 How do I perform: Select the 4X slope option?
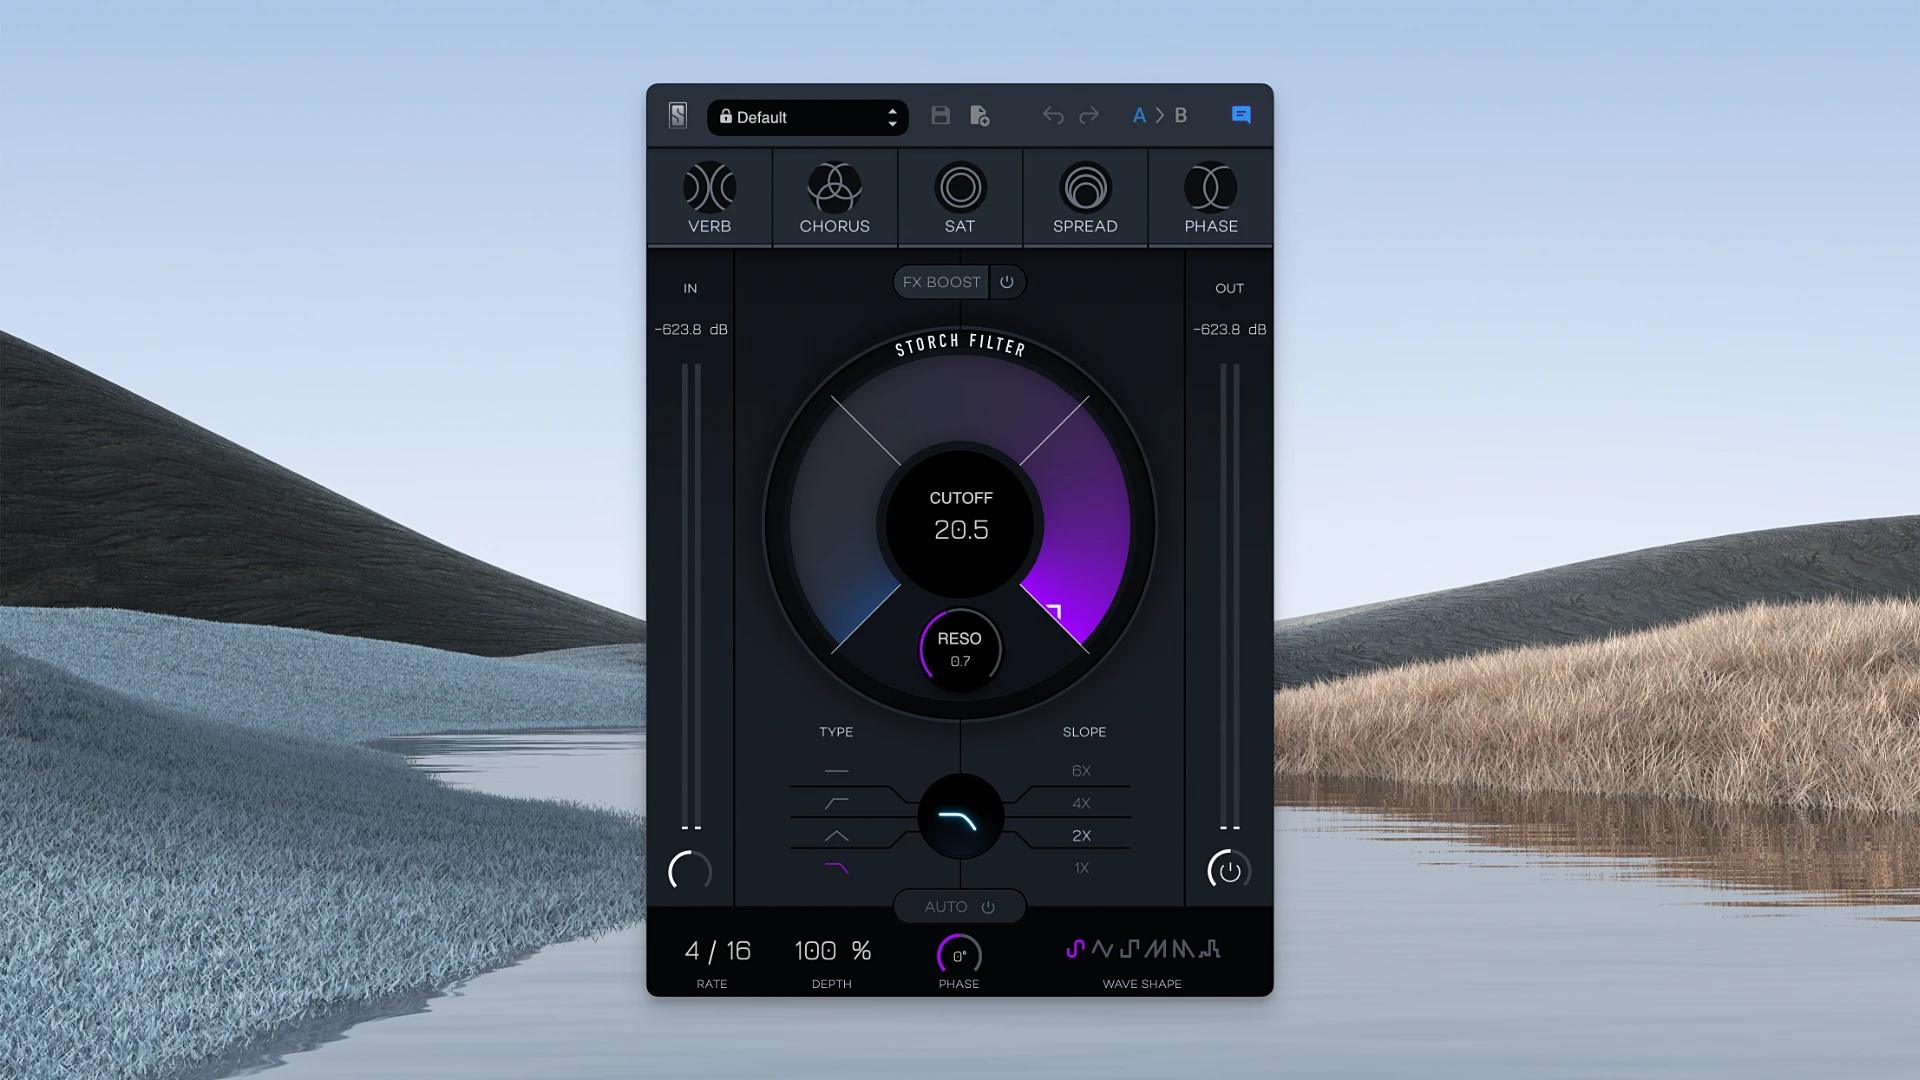point(1080,803)
